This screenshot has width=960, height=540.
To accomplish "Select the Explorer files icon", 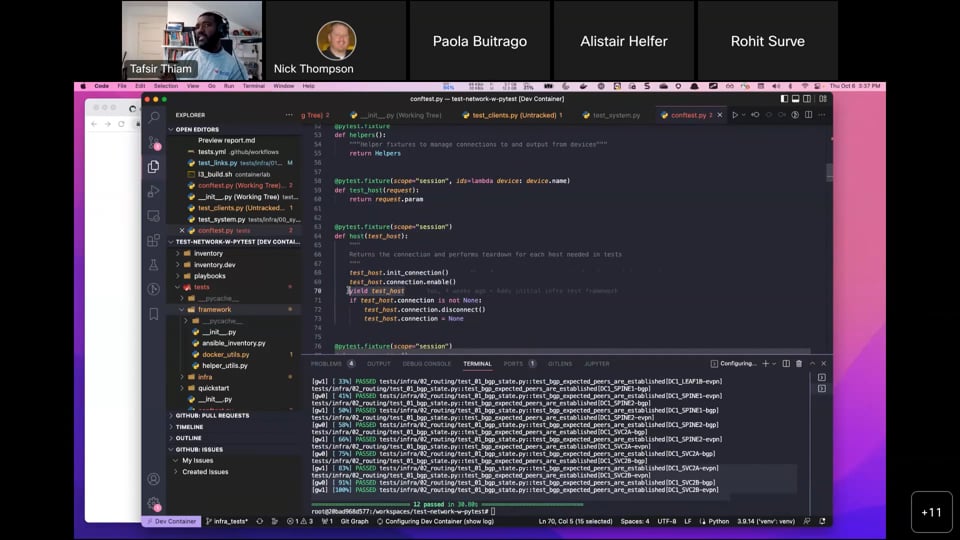I will click(x=154, y=167).
